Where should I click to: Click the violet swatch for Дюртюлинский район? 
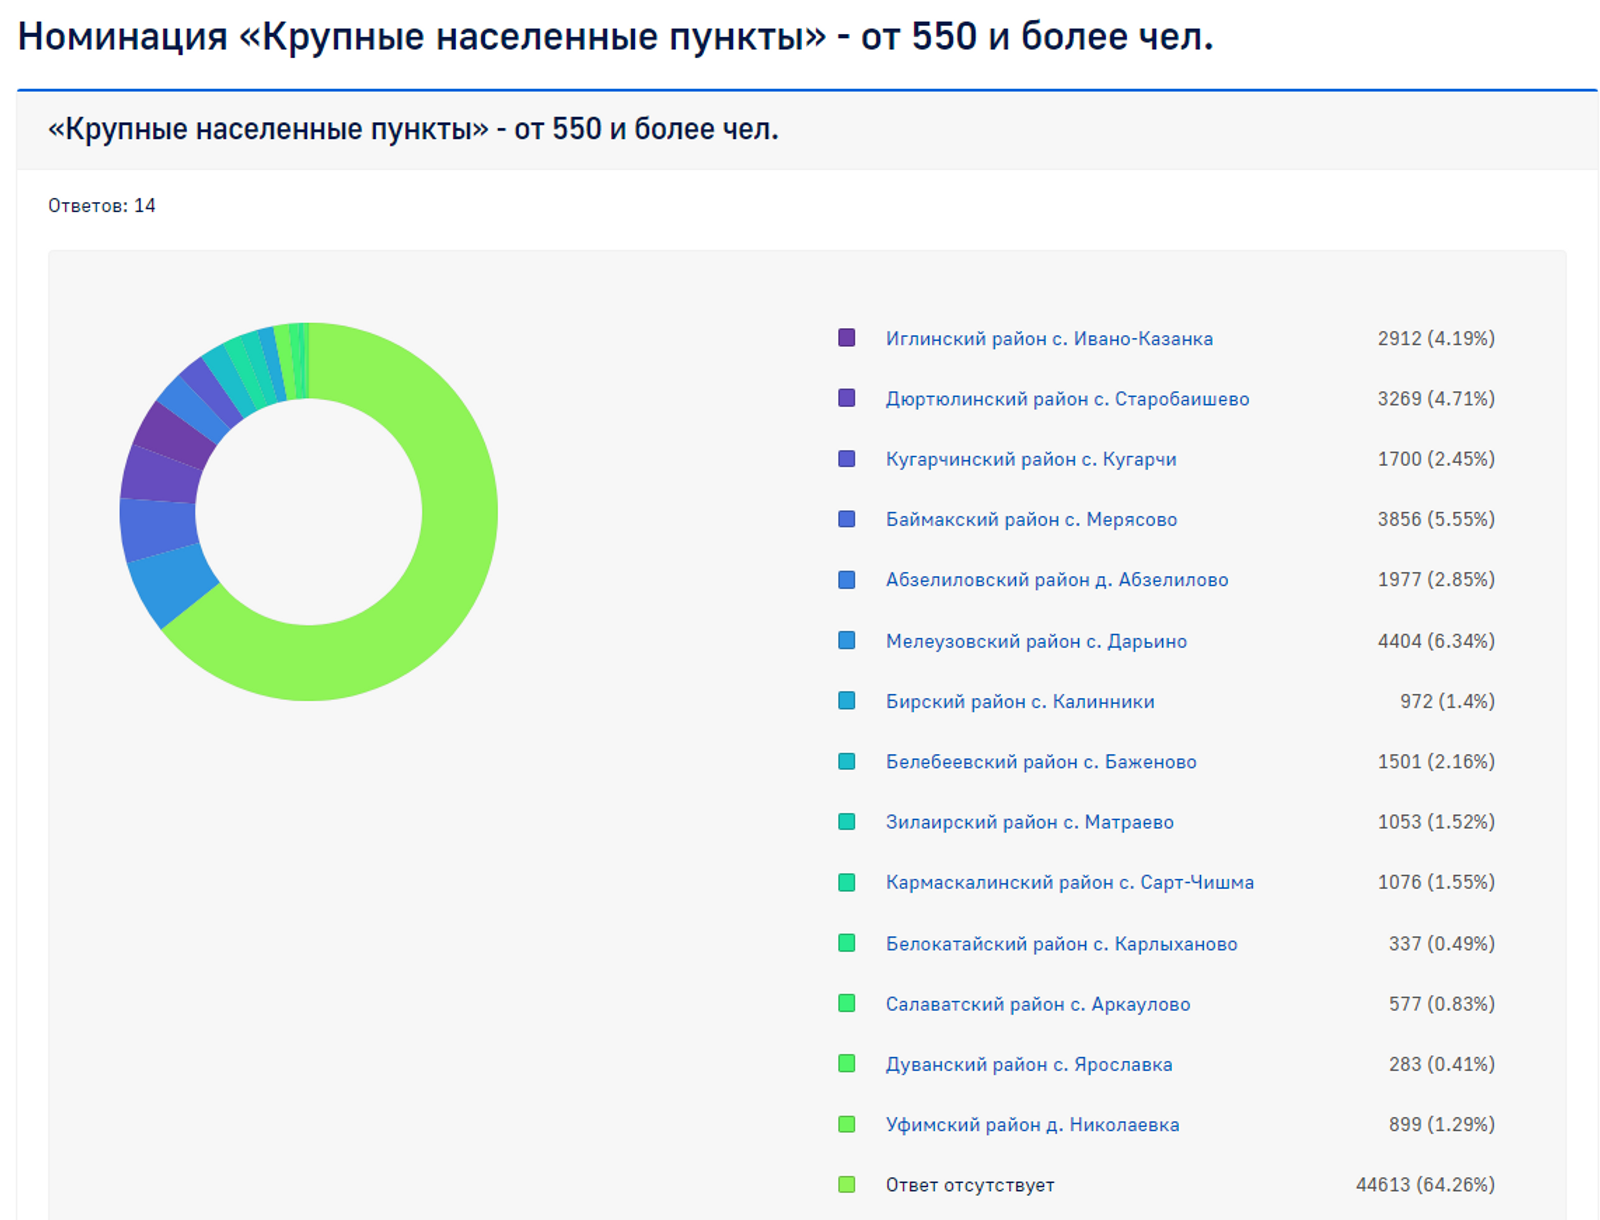(846, 398)
